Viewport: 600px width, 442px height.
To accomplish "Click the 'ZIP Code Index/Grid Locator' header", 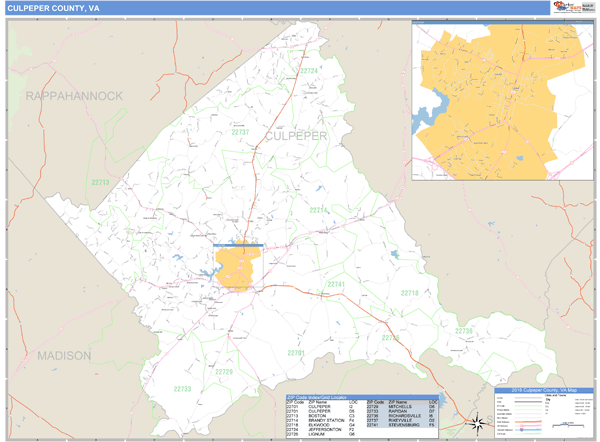I will 362,398.
